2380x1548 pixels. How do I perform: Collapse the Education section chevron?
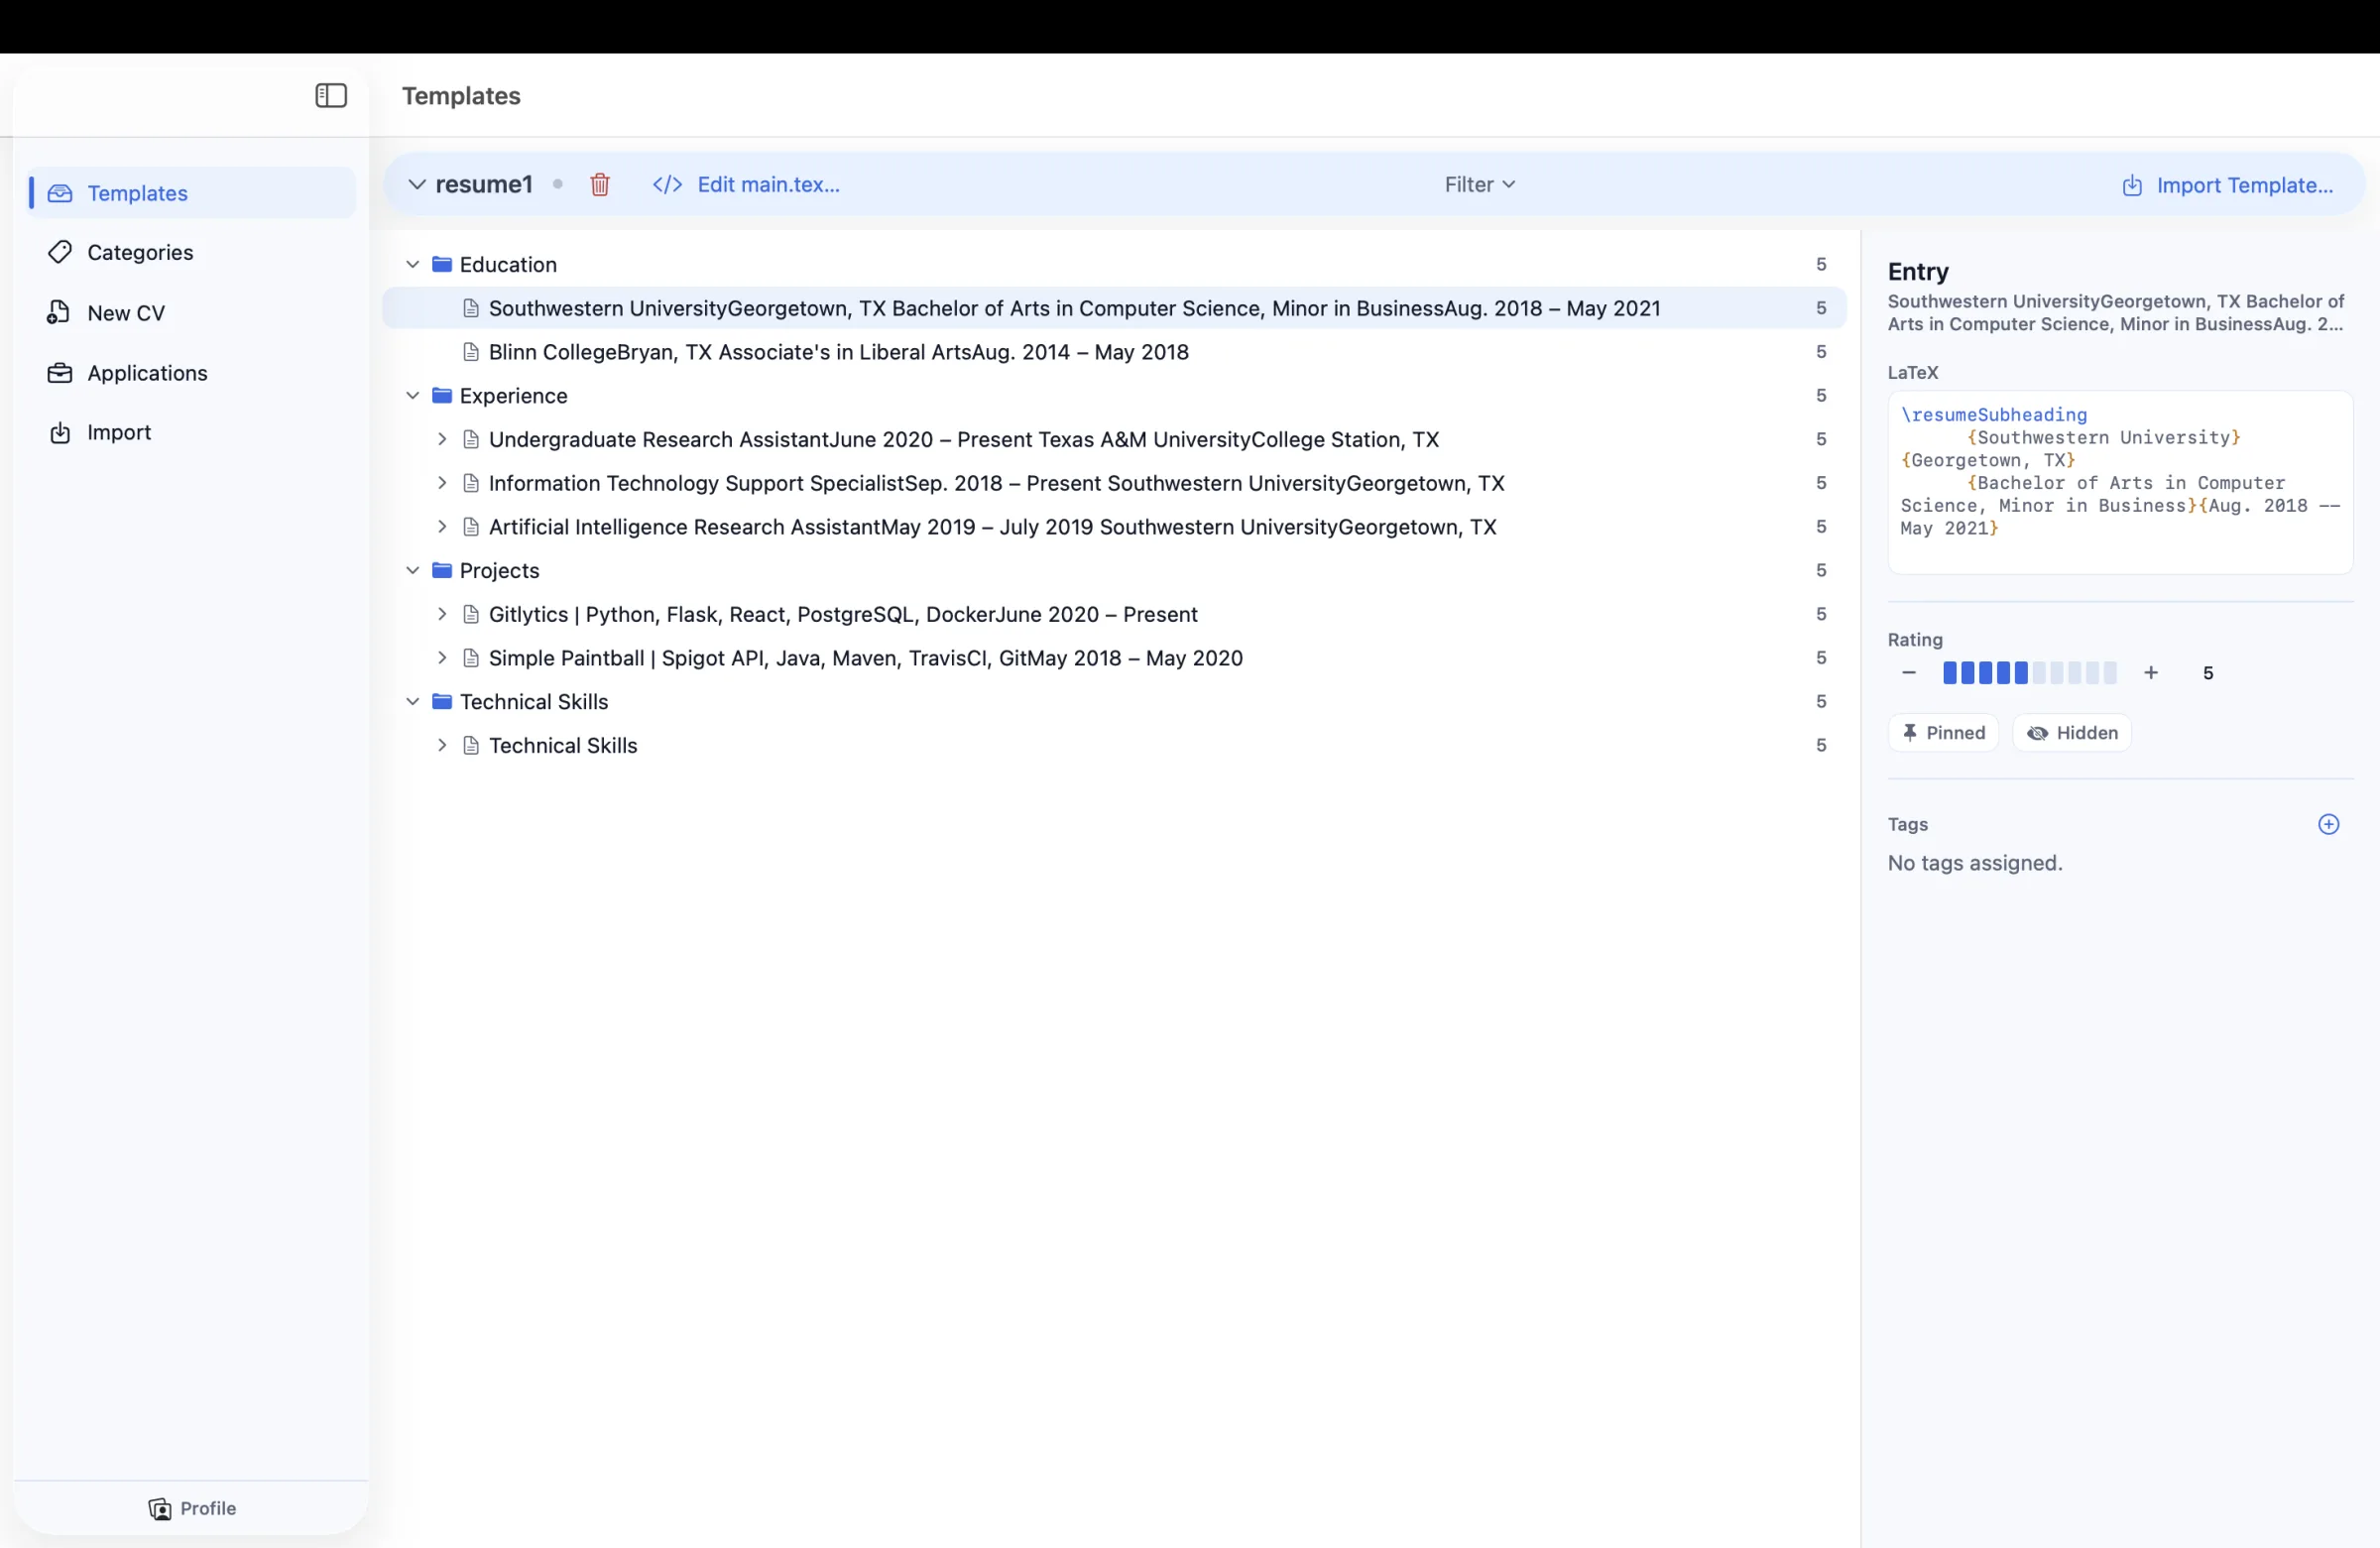pyautogui.click(x=412, y=264)
